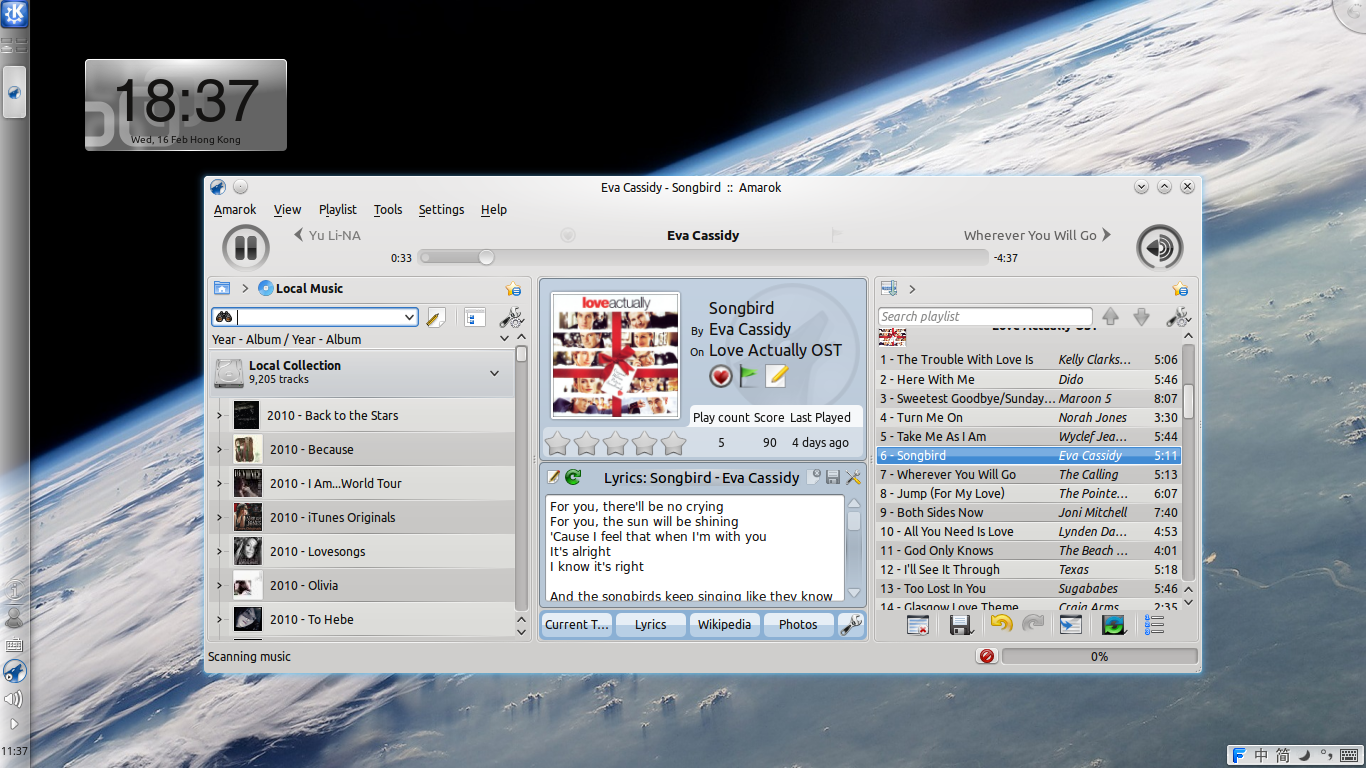
Task: Edit track details with pencil icon
Action: (777, 376)
